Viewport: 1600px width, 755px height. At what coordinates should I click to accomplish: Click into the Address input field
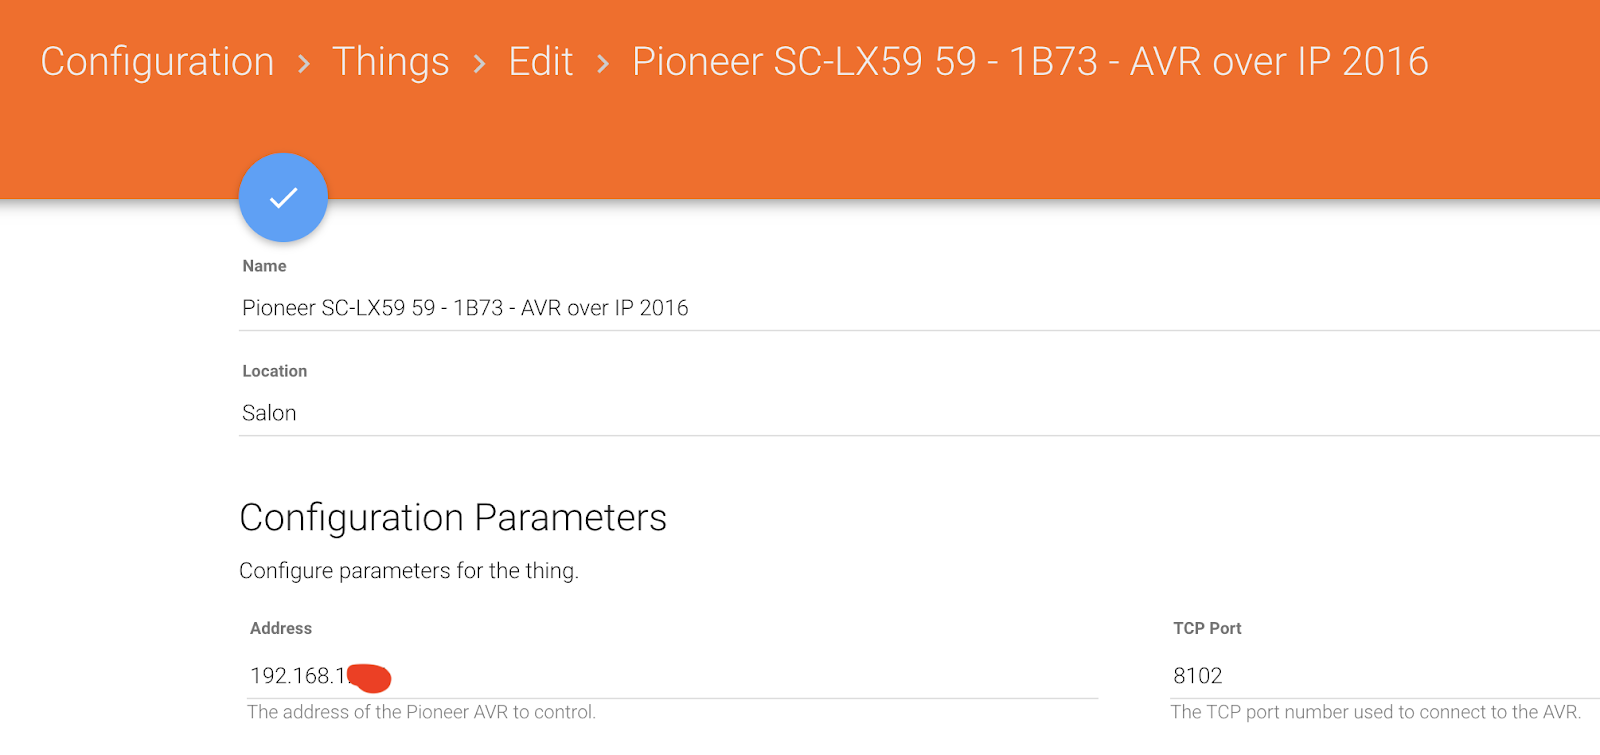[700, 676]
